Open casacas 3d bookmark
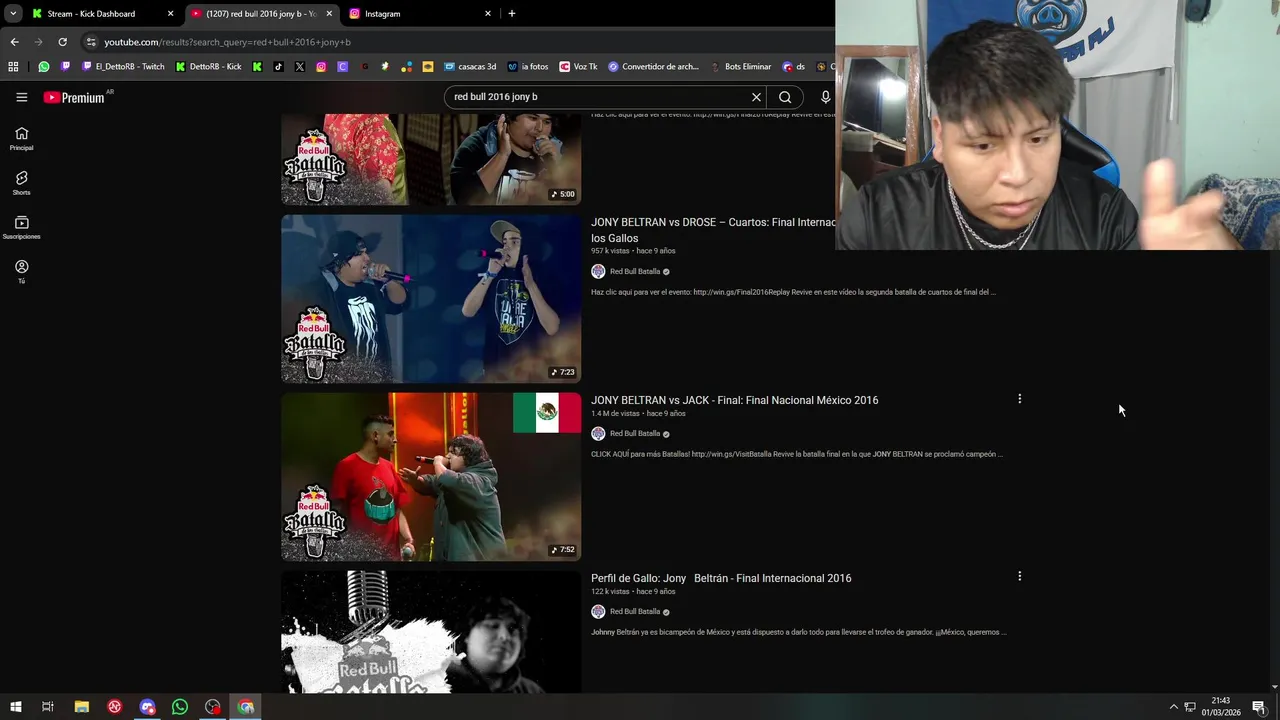Screen dimensions: 1280x720 pos(470,67)
